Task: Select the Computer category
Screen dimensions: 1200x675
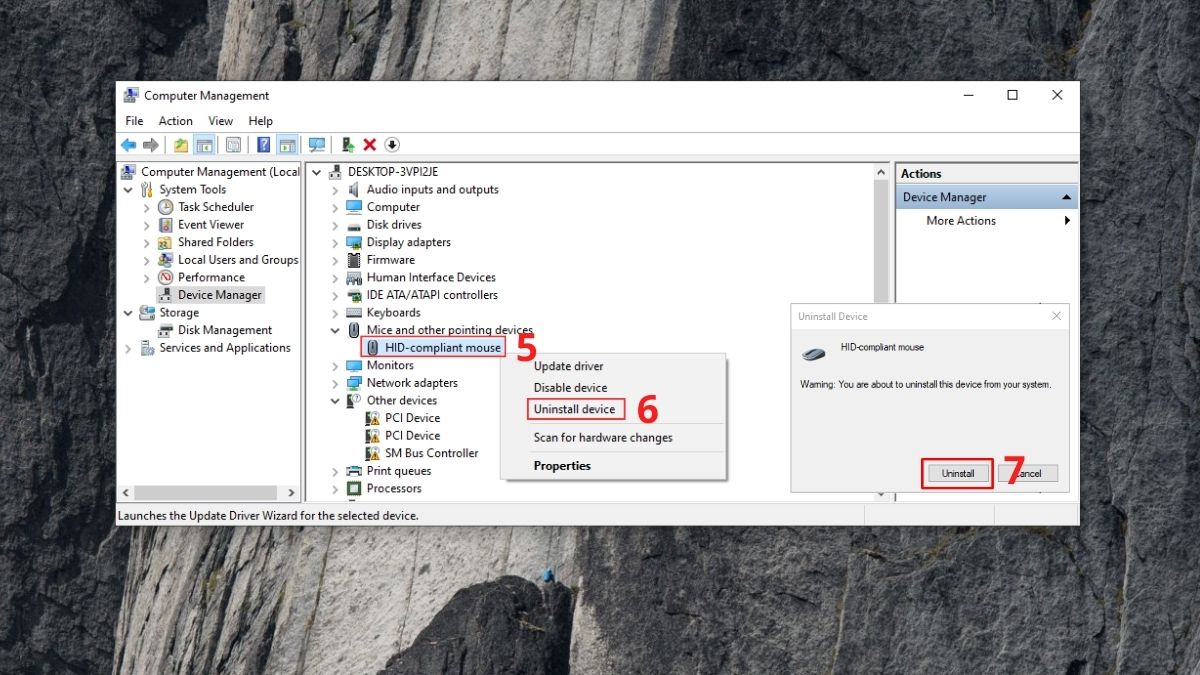Action: (393, 207)
